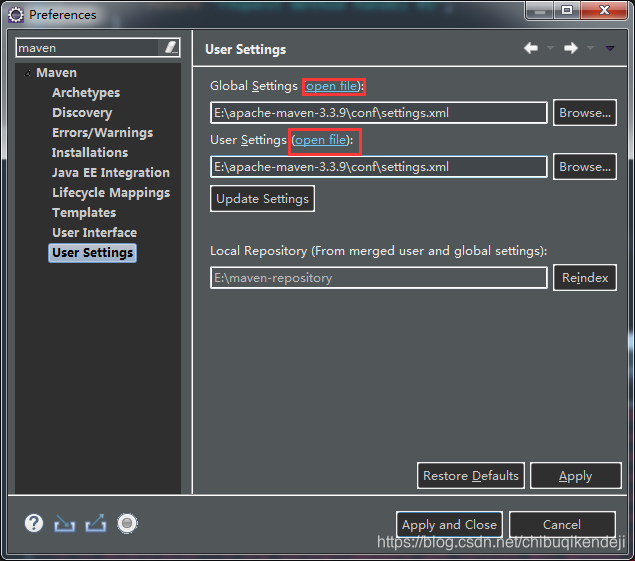Open the Archetypes preference page

pyautogui.click(x=86, y=93)
